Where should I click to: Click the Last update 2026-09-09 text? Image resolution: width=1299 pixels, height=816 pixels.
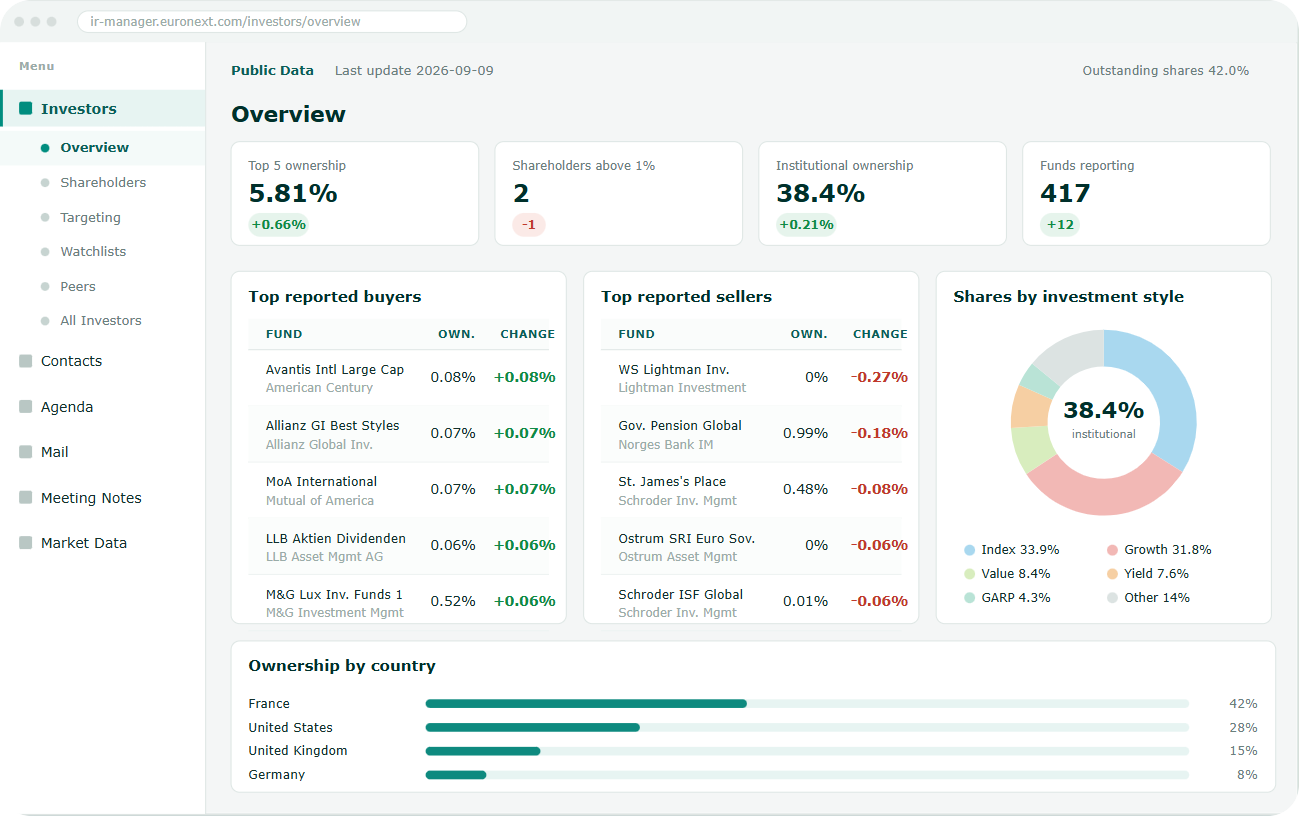tap(414, 70)
